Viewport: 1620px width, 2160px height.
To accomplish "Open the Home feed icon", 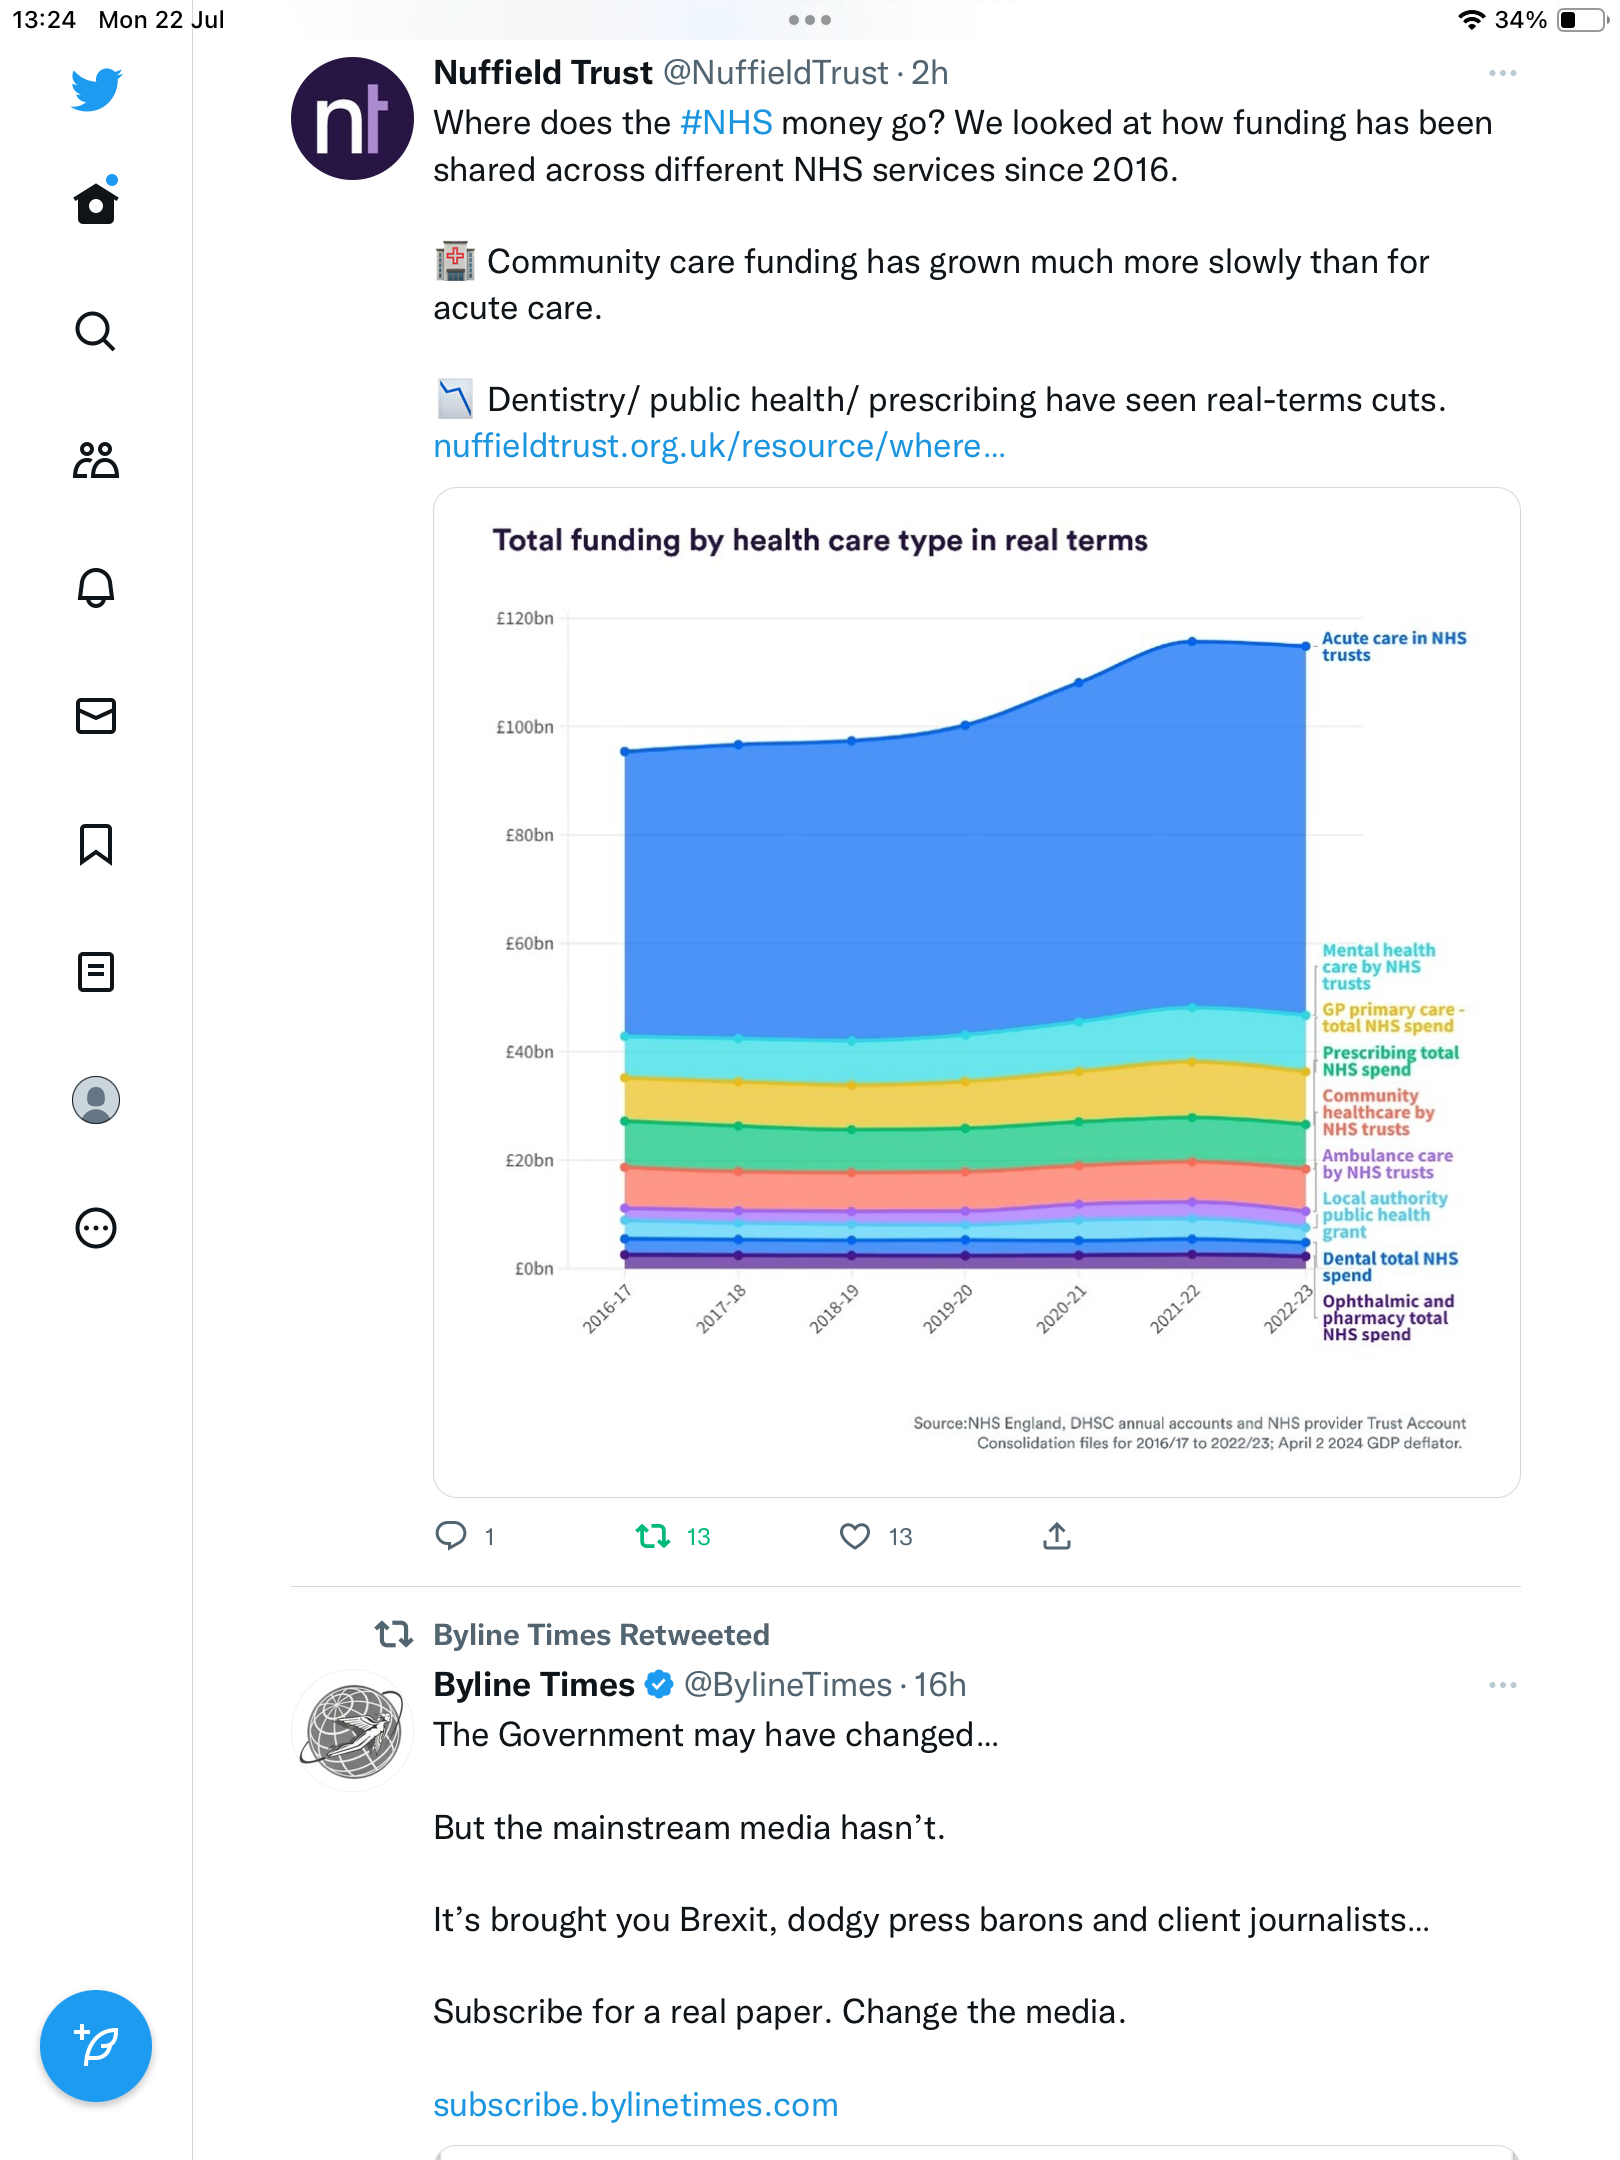I will point(96,204).
